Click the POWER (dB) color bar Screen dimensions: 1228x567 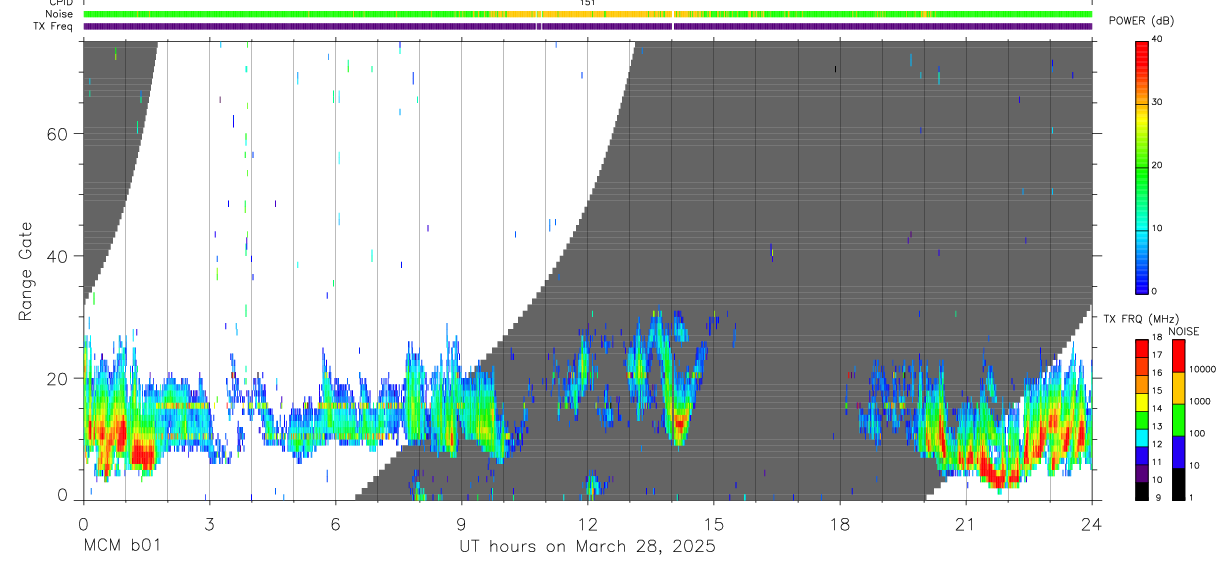pyautogui.click(x=1140, y=166)
